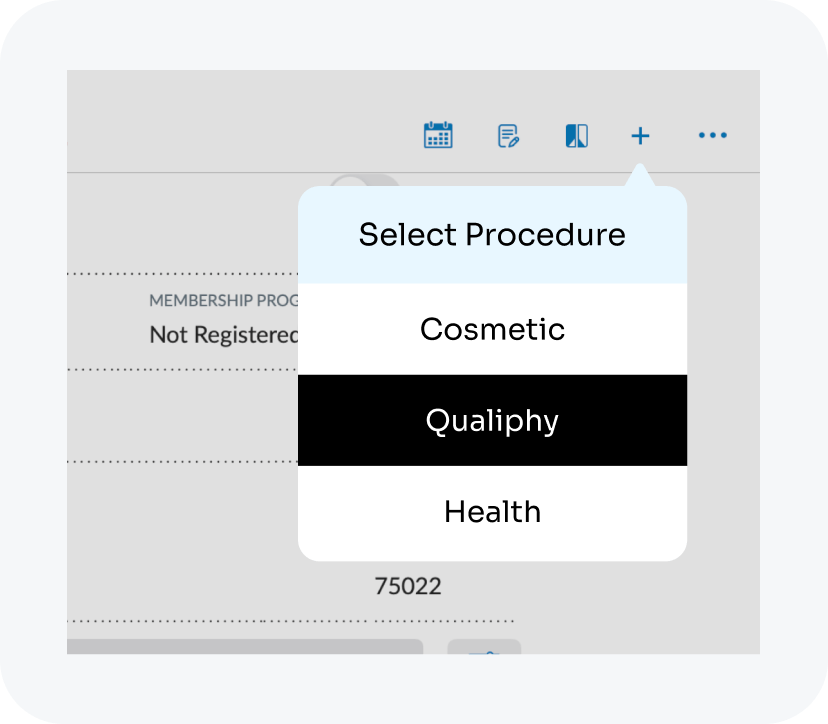828x724 pixels.
Task: Select the highlighted Qualiphy option
Action: 492,420
